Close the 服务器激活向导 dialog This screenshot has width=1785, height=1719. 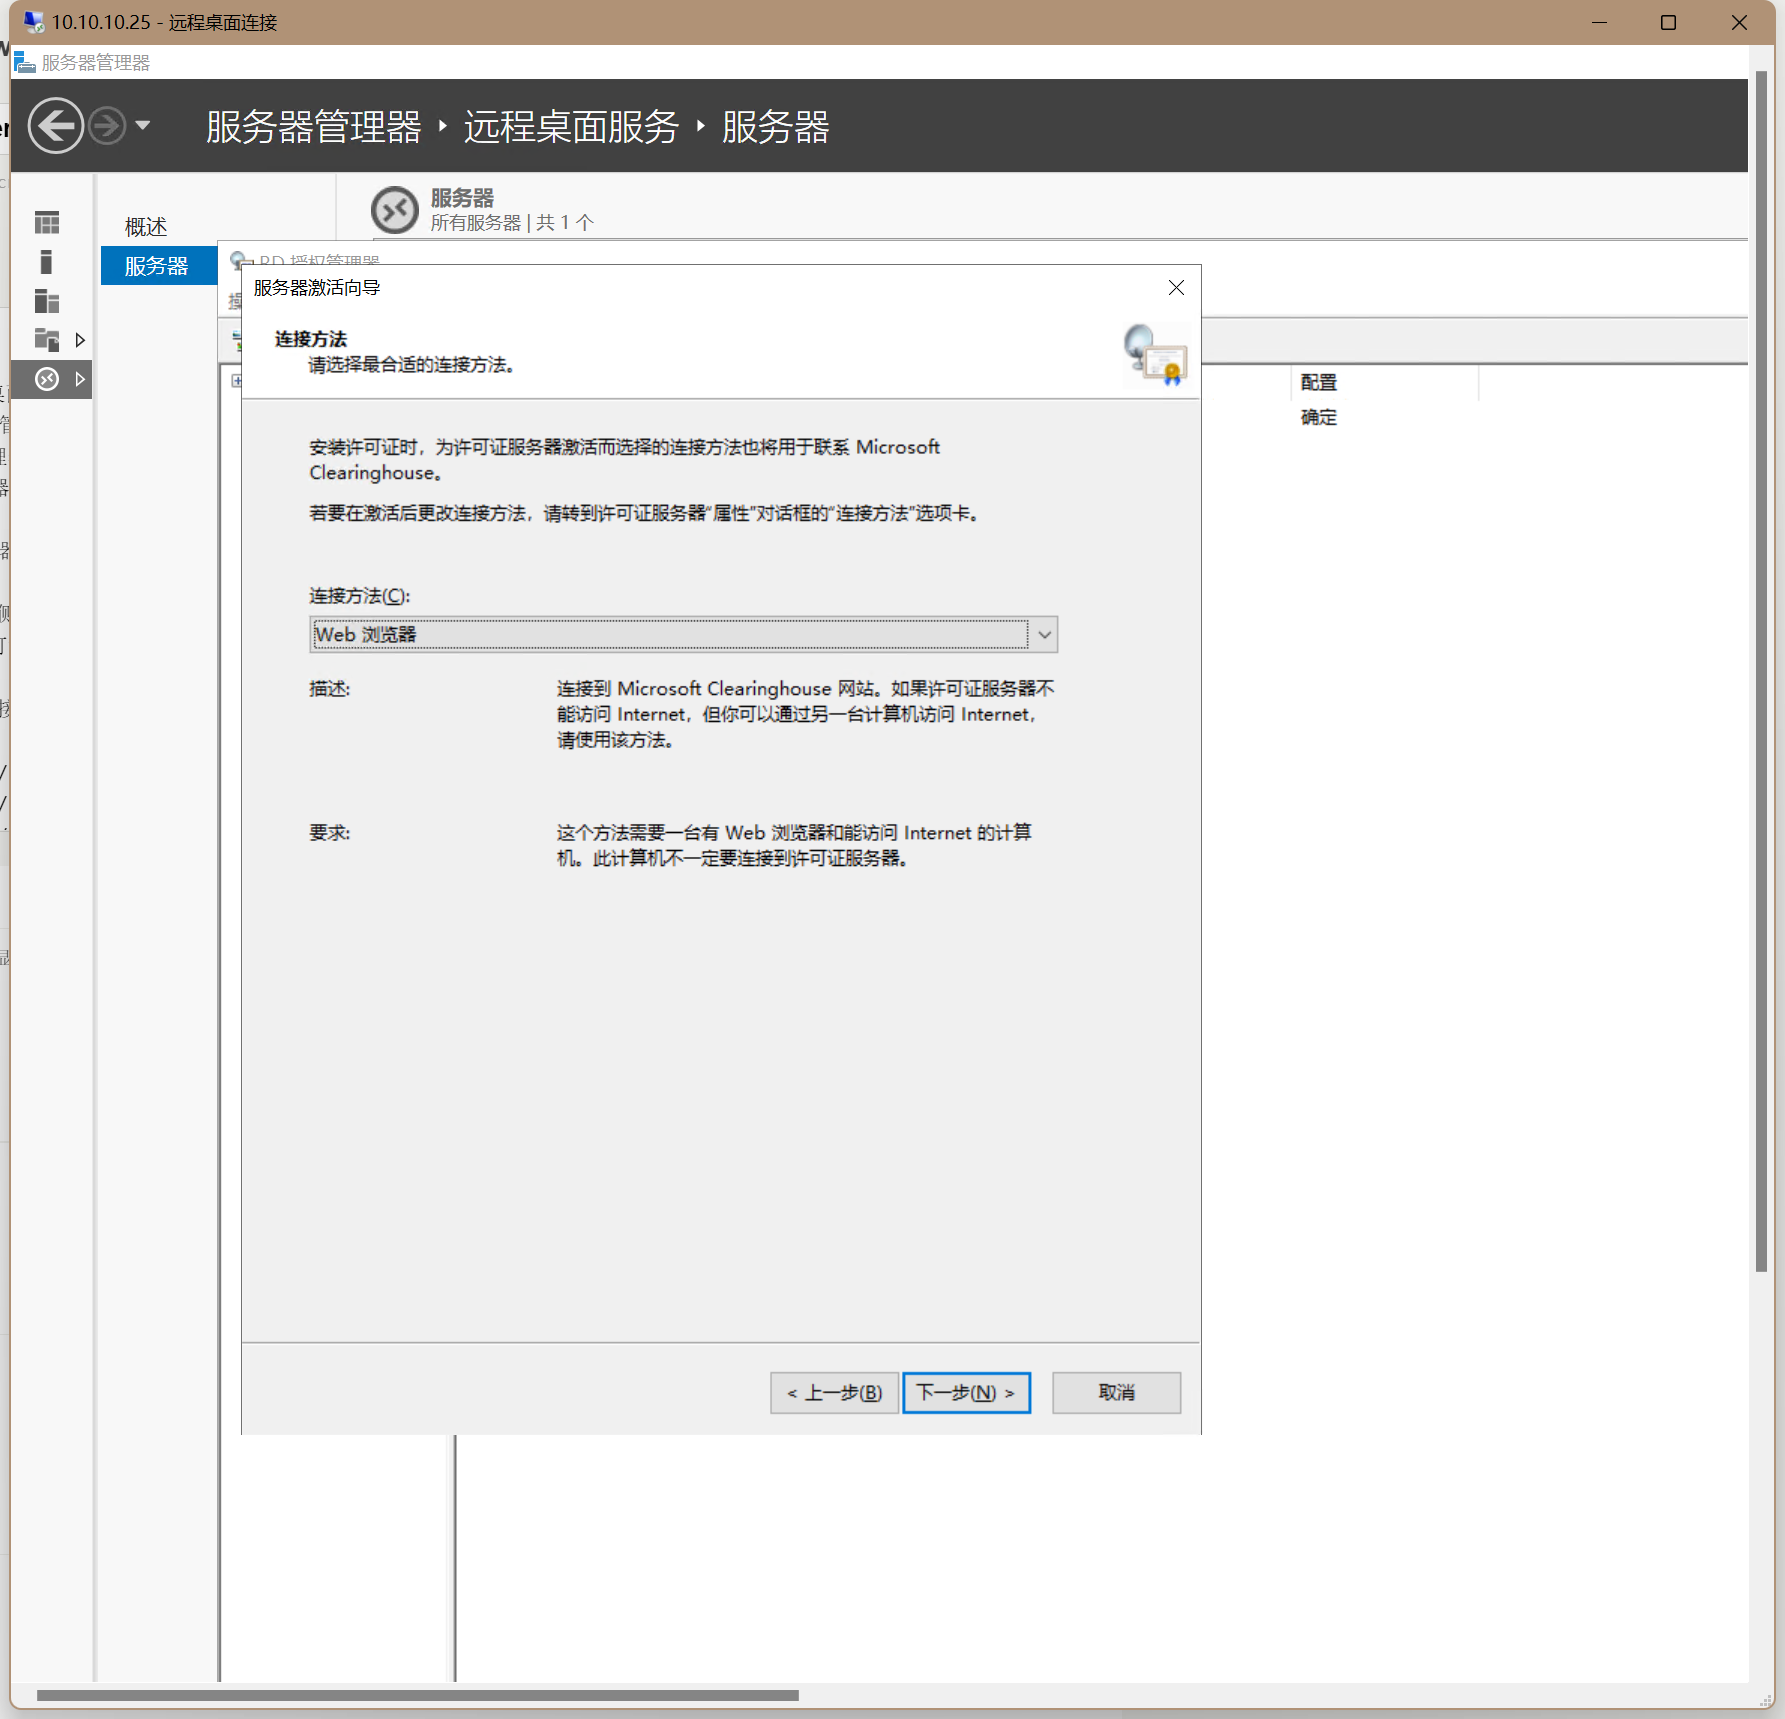pyautogui.click(x=1176, y=288)
